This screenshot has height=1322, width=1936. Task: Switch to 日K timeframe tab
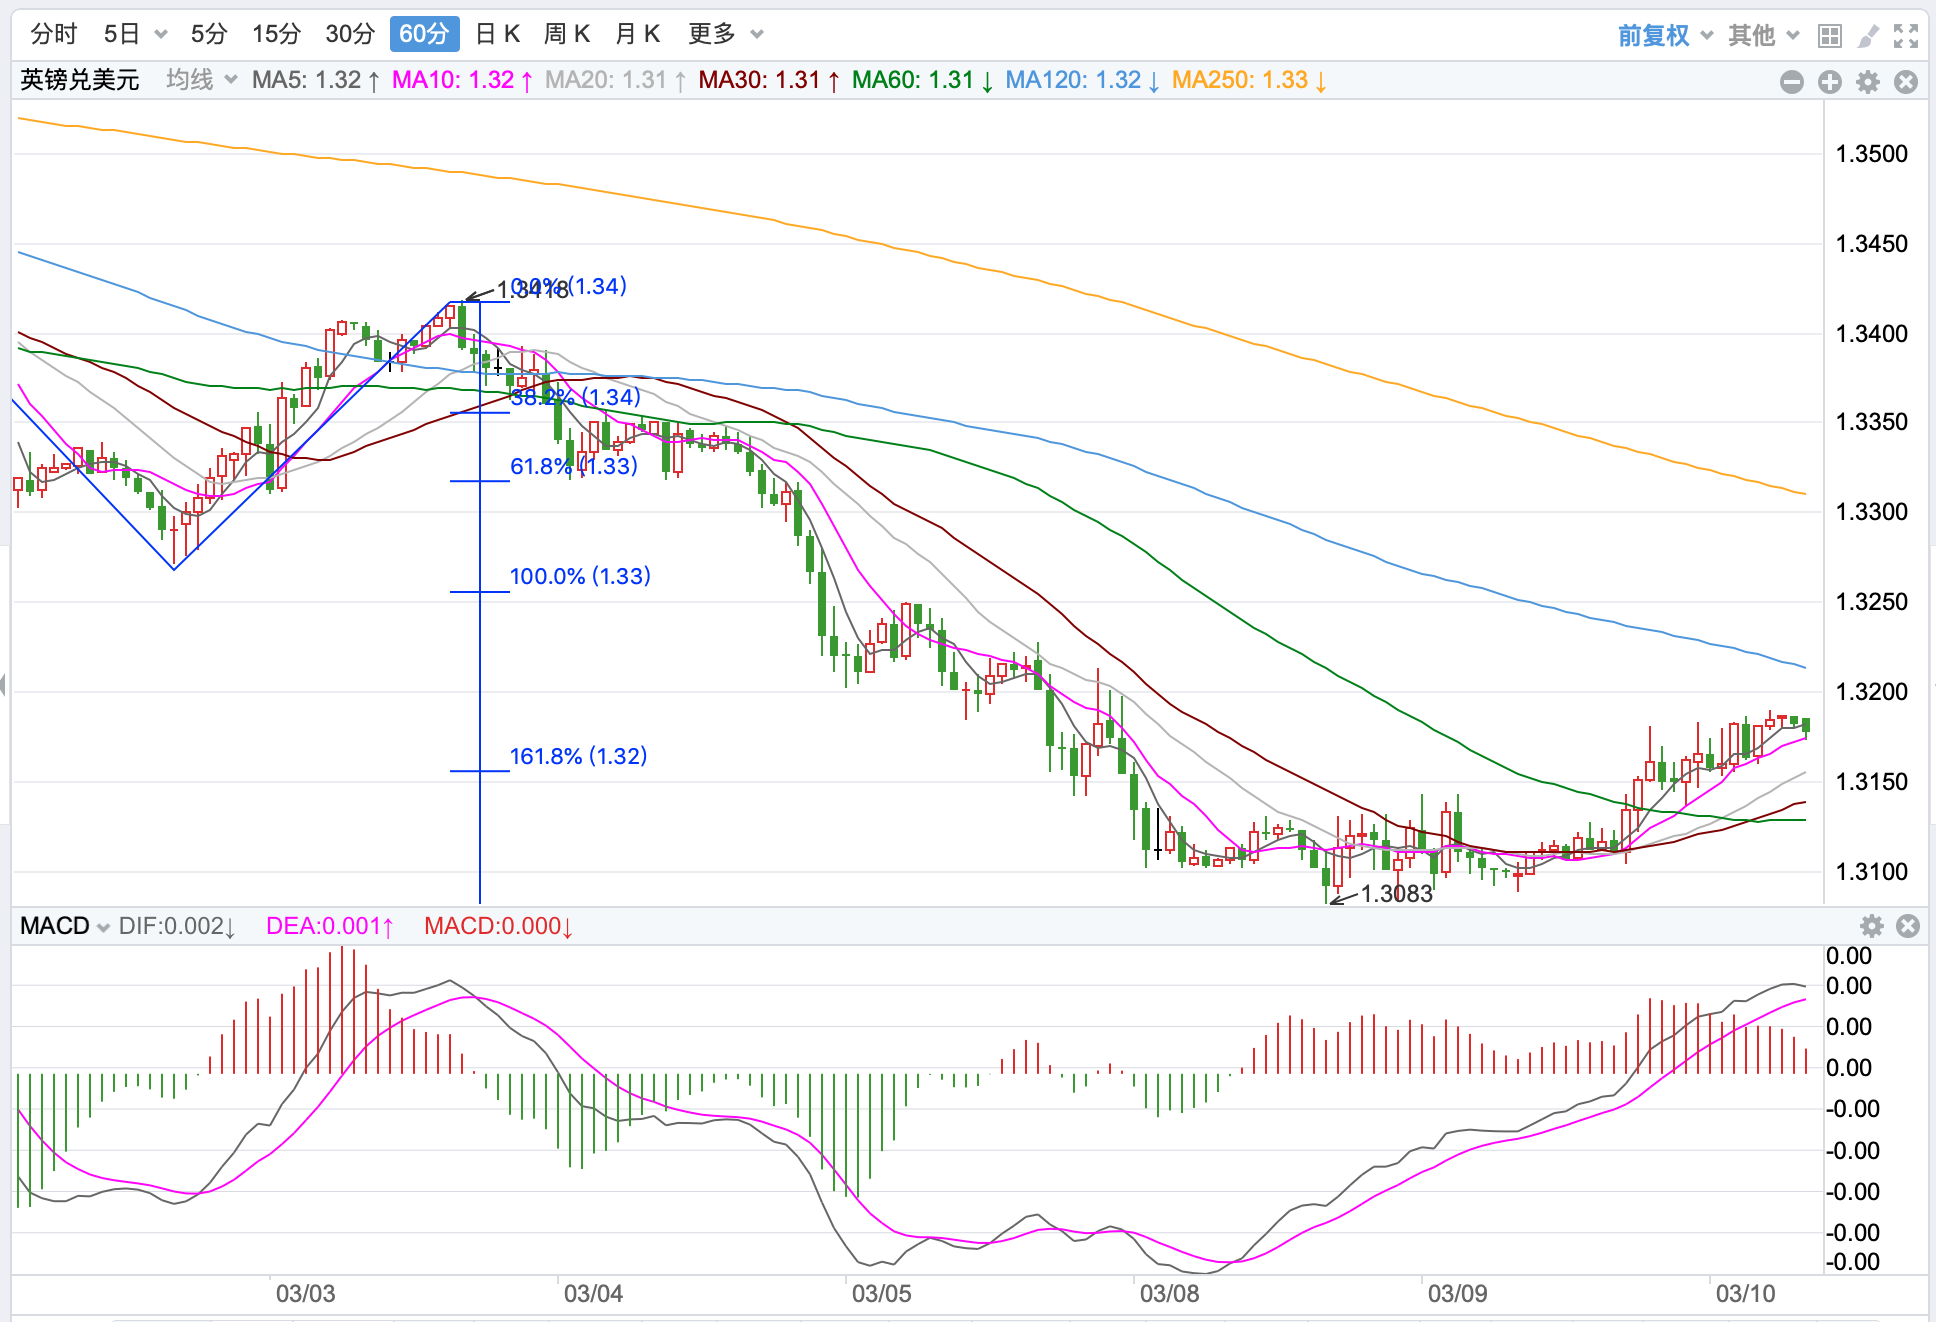pyautogui.click(x=497, y=34)
